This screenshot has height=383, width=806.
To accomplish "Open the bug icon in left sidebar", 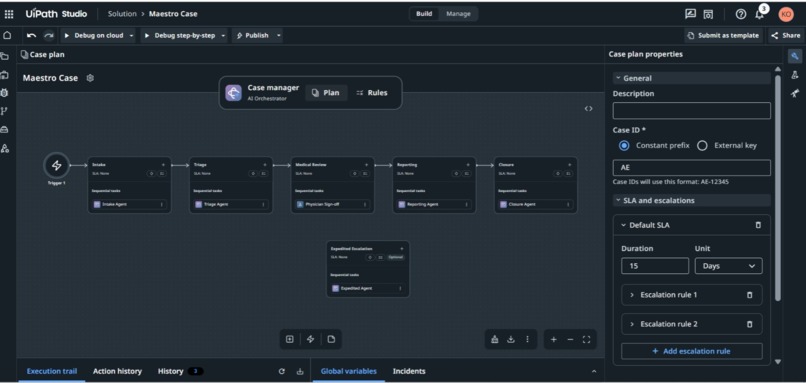I will point(5,93).
